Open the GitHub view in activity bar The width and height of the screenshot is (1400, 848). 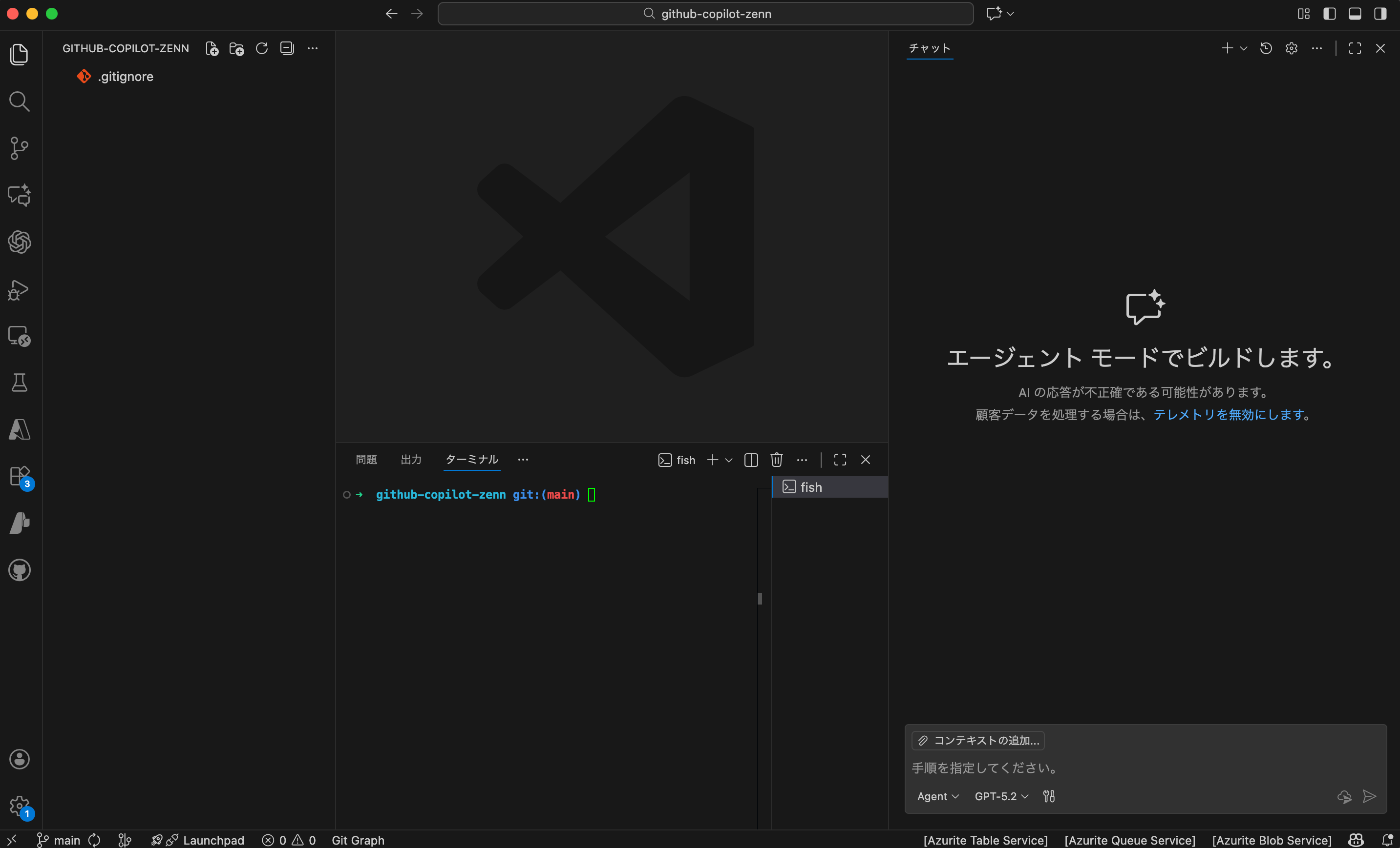(19, 570)
